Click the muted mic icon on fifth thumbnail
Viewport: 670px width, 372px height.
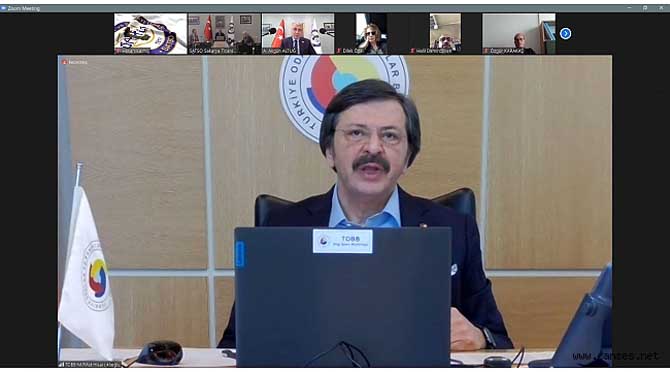[x=413, y=51]
